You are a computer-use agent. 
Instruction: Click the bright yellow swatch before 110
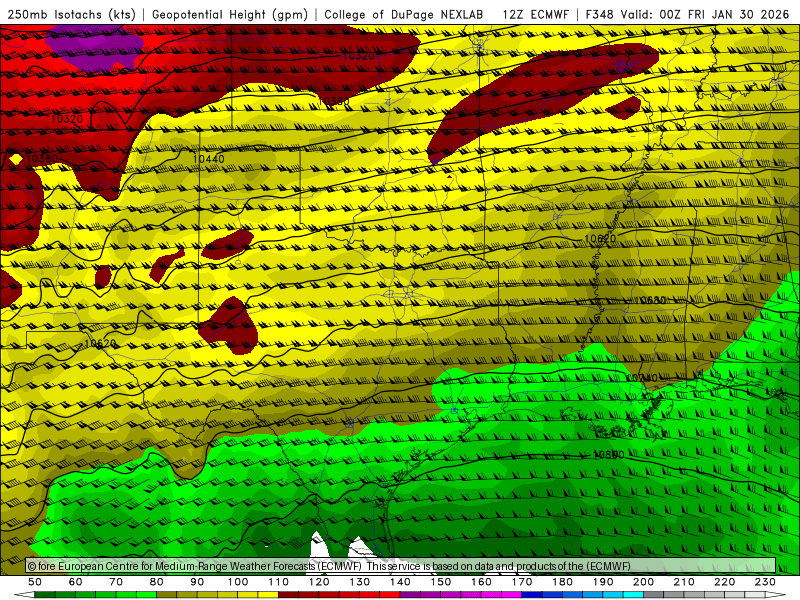268,595
